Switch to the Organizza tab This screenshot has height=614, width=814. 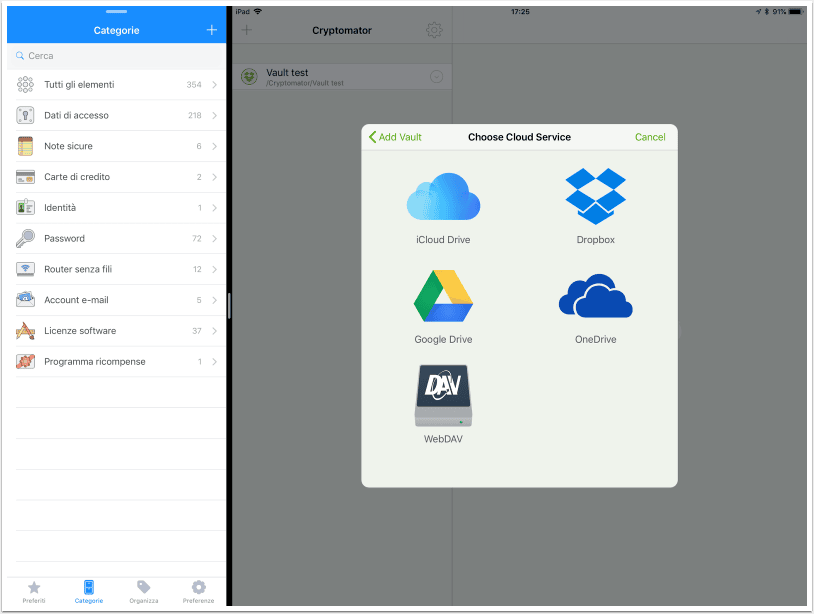(x=144, y=592)
